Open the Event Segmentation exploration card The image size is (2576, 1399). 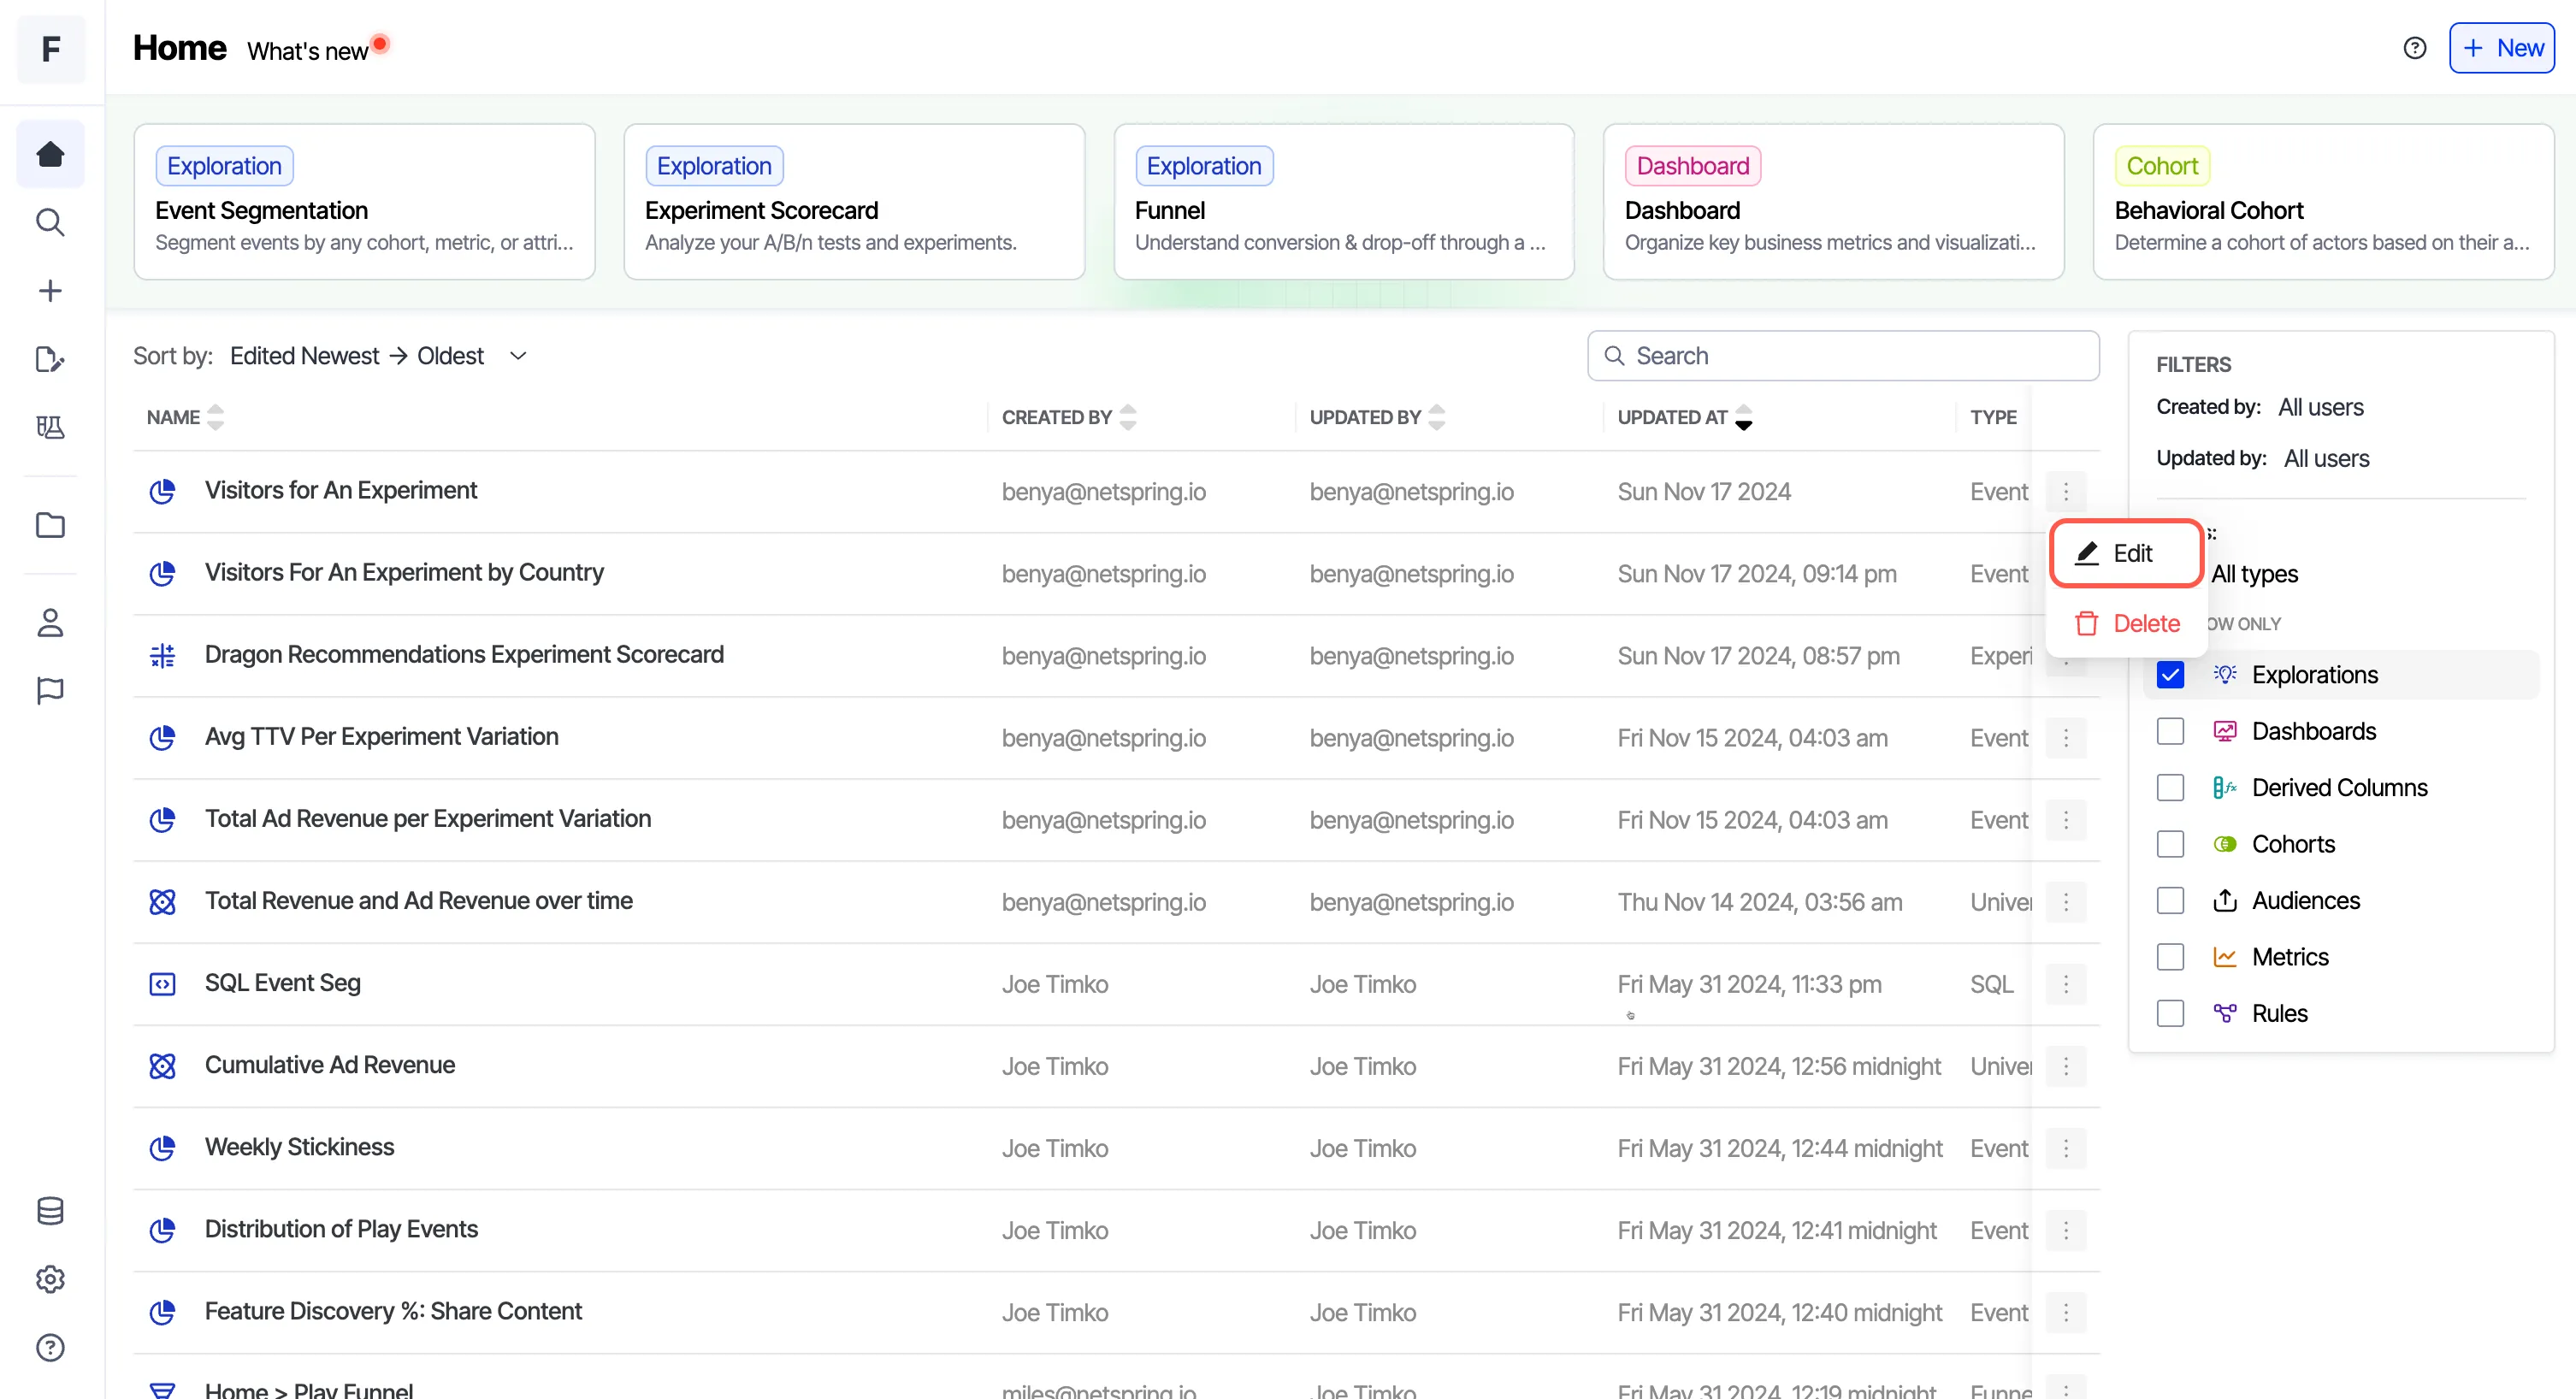click(364, 202)
